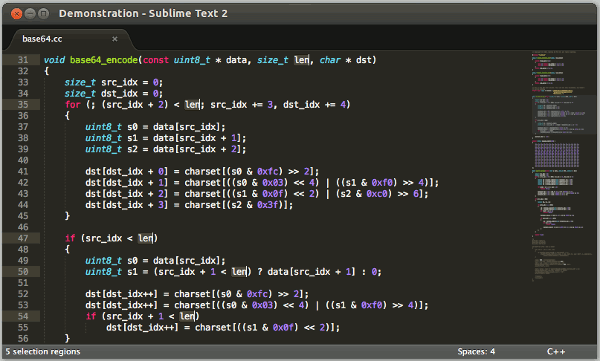Open the Spaces: 4 indentation menu
The image size is (600, 361).
(476, 351)
